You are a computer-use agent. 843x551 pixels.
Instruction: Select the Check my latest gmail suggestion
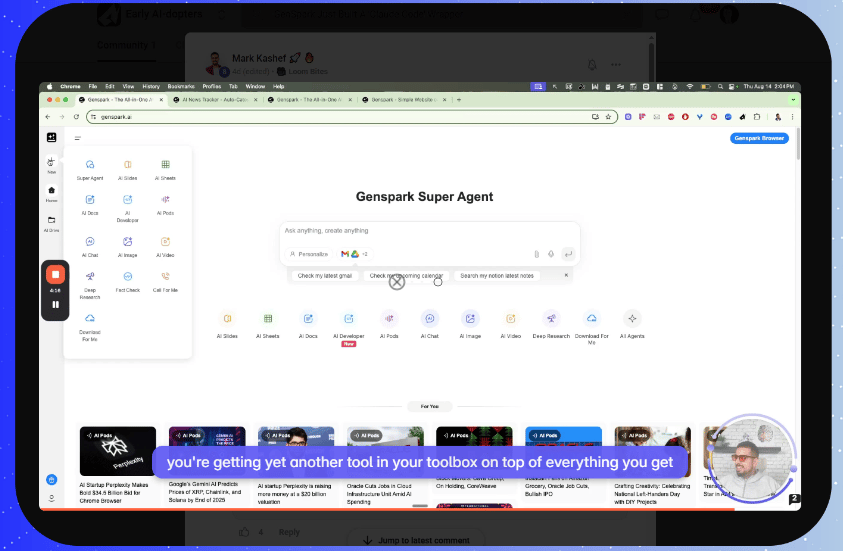(325, 276)
